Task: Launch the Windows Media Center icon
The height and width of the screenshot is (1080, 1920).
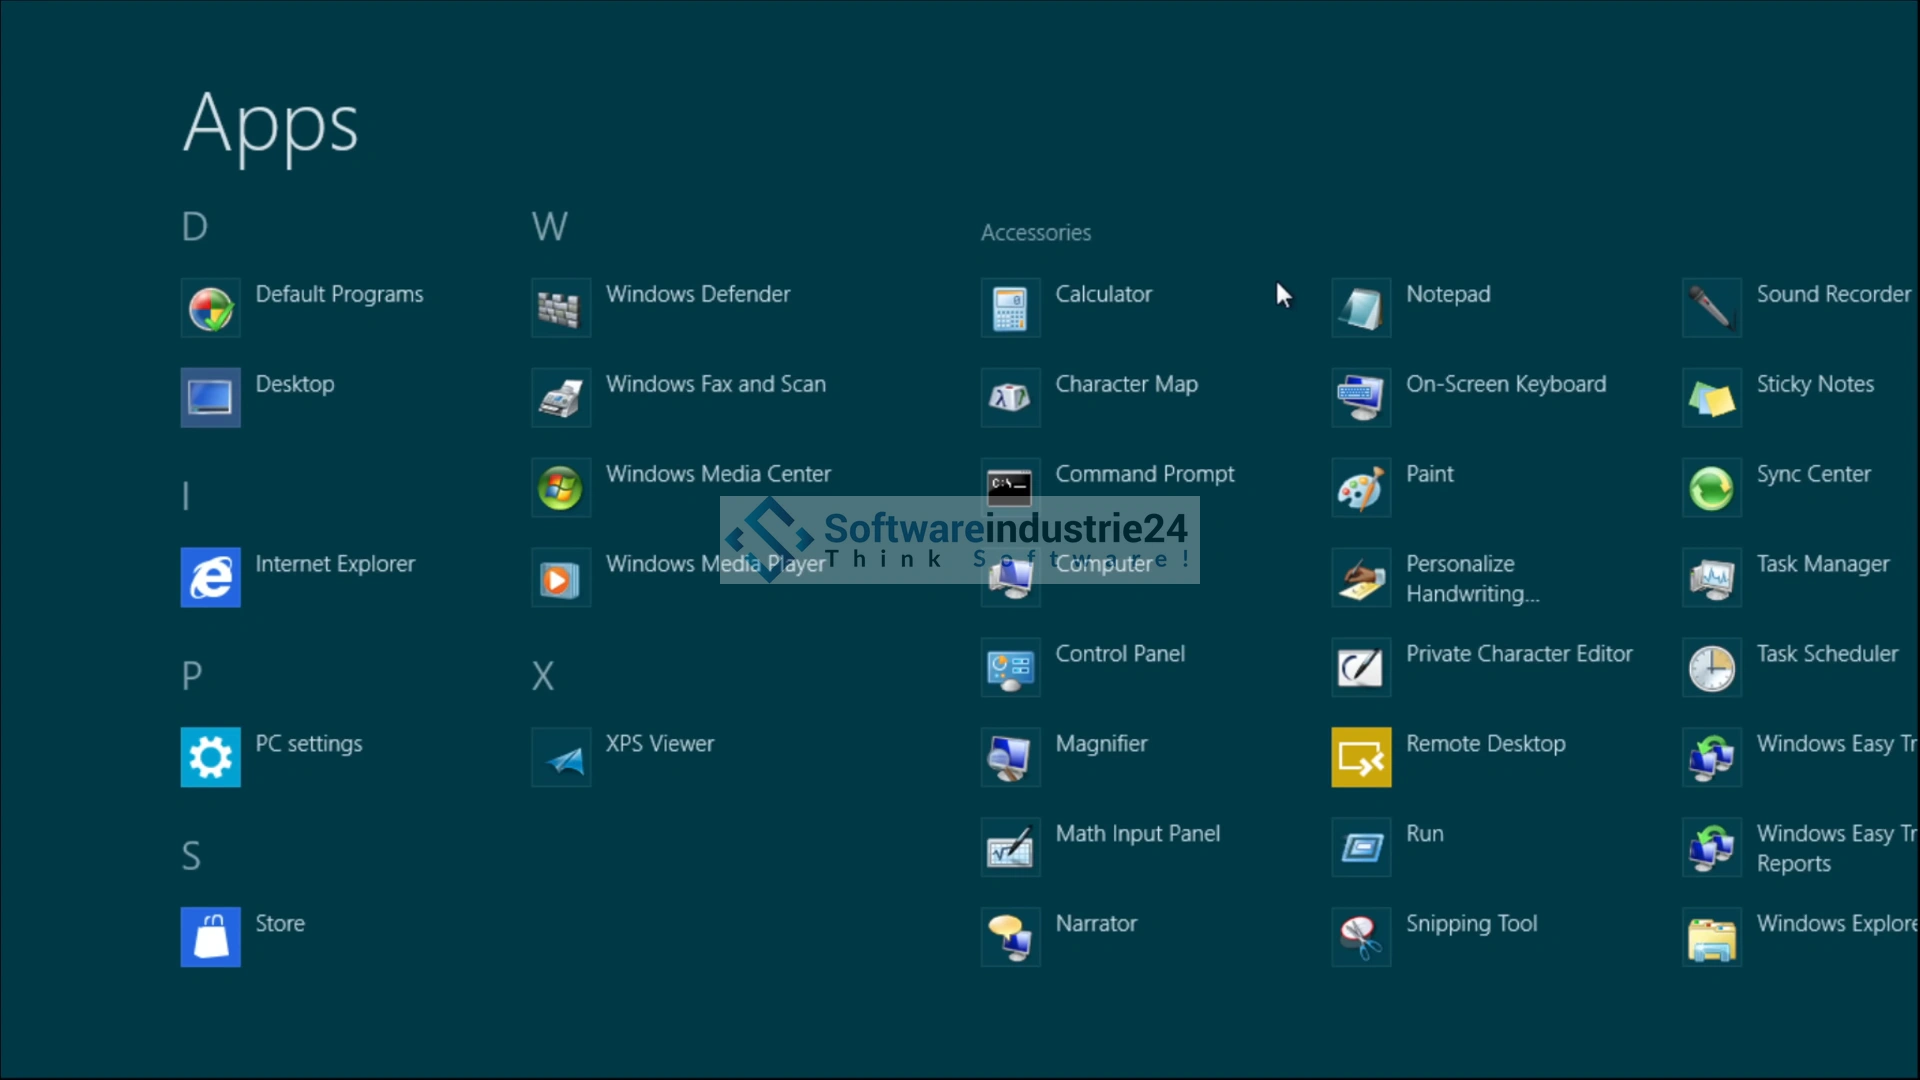Action: point(560,488)
